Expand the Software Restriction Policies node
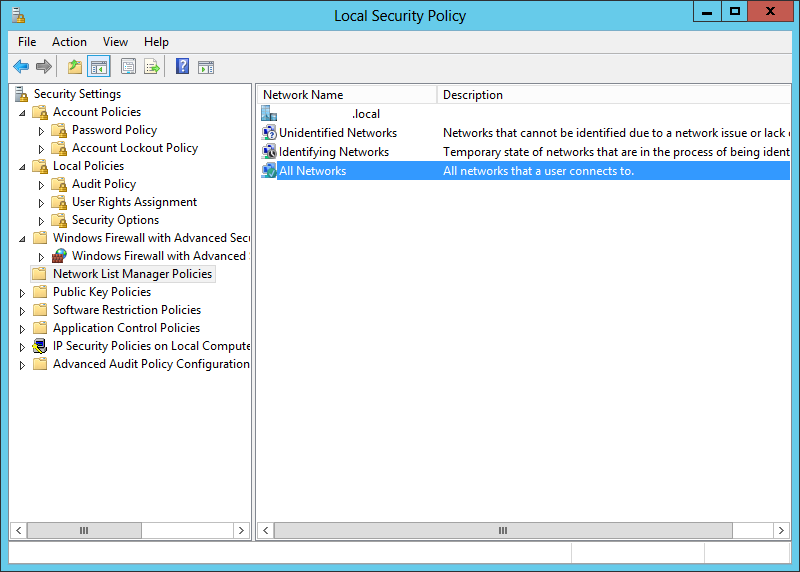Screen dimensions: 800x572 point(22,311)
